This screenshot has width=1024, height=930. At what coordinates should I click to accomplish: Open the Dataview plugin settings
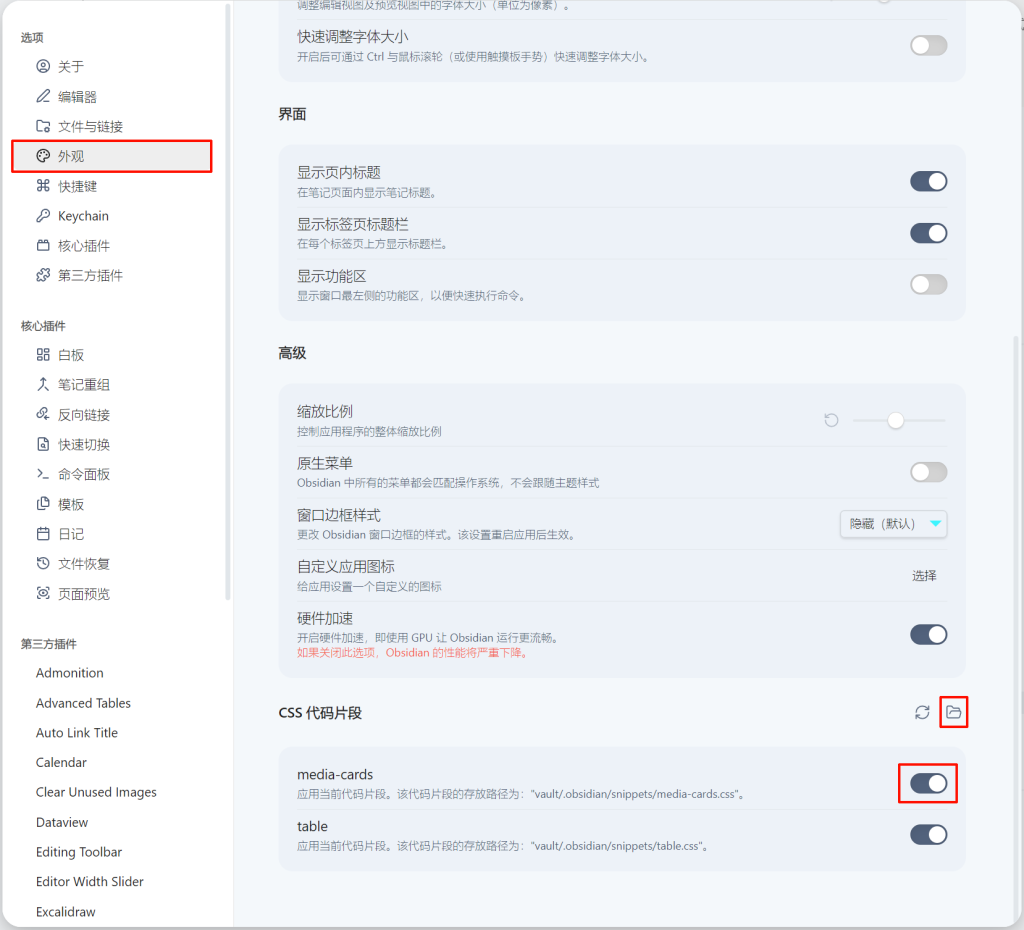point(62,822)
